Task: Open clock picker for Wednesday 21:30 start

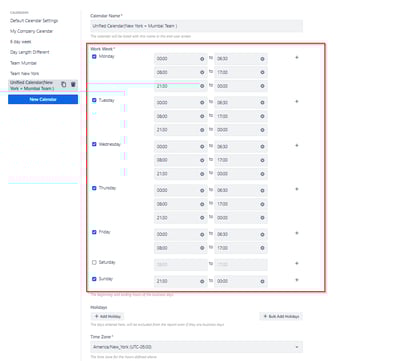Action: (x=202, y=174)
